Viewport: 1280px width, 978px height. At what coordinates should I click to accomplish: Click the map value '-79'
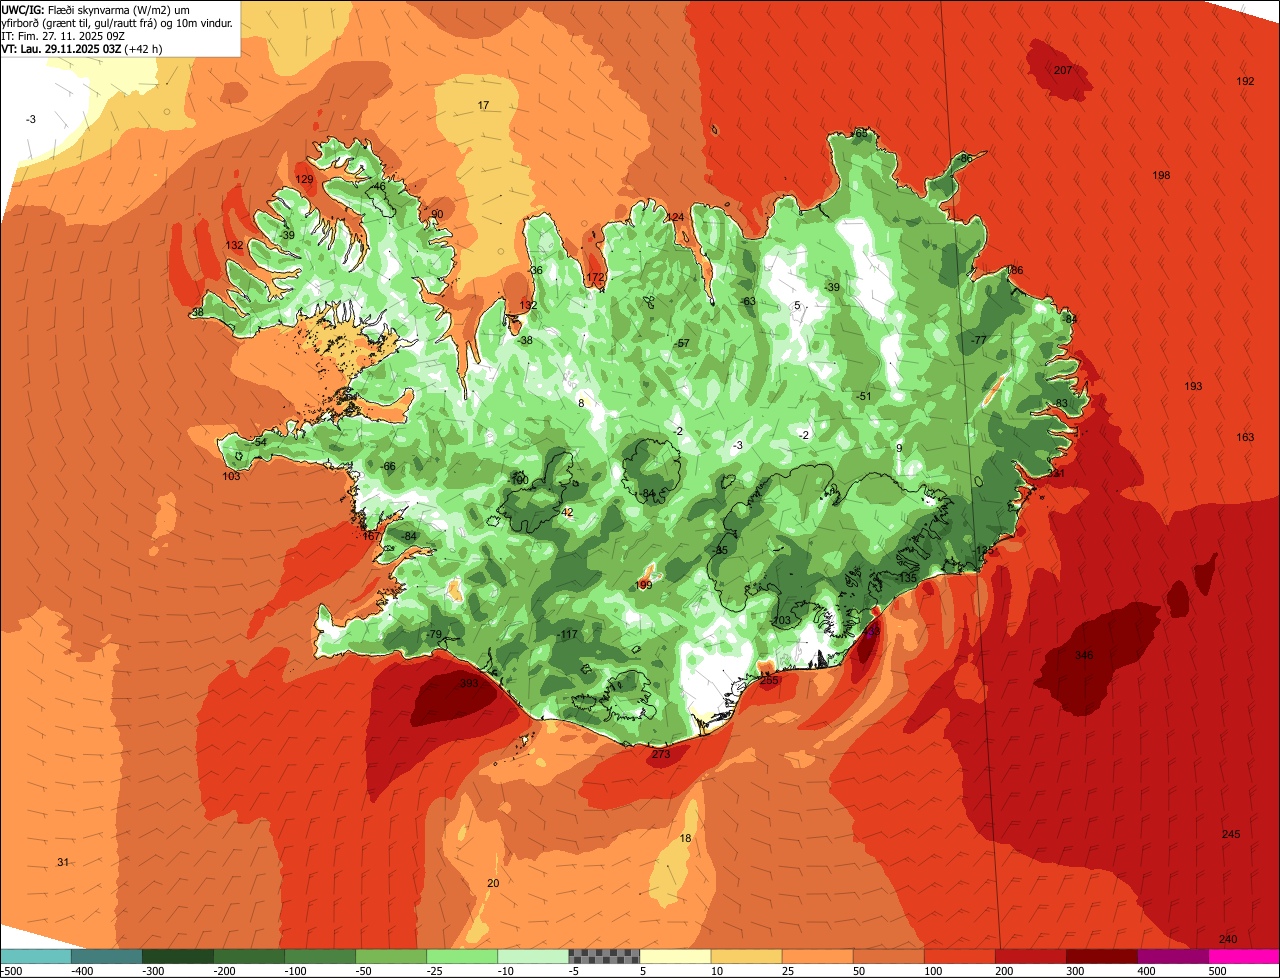[x=433, y=635]
